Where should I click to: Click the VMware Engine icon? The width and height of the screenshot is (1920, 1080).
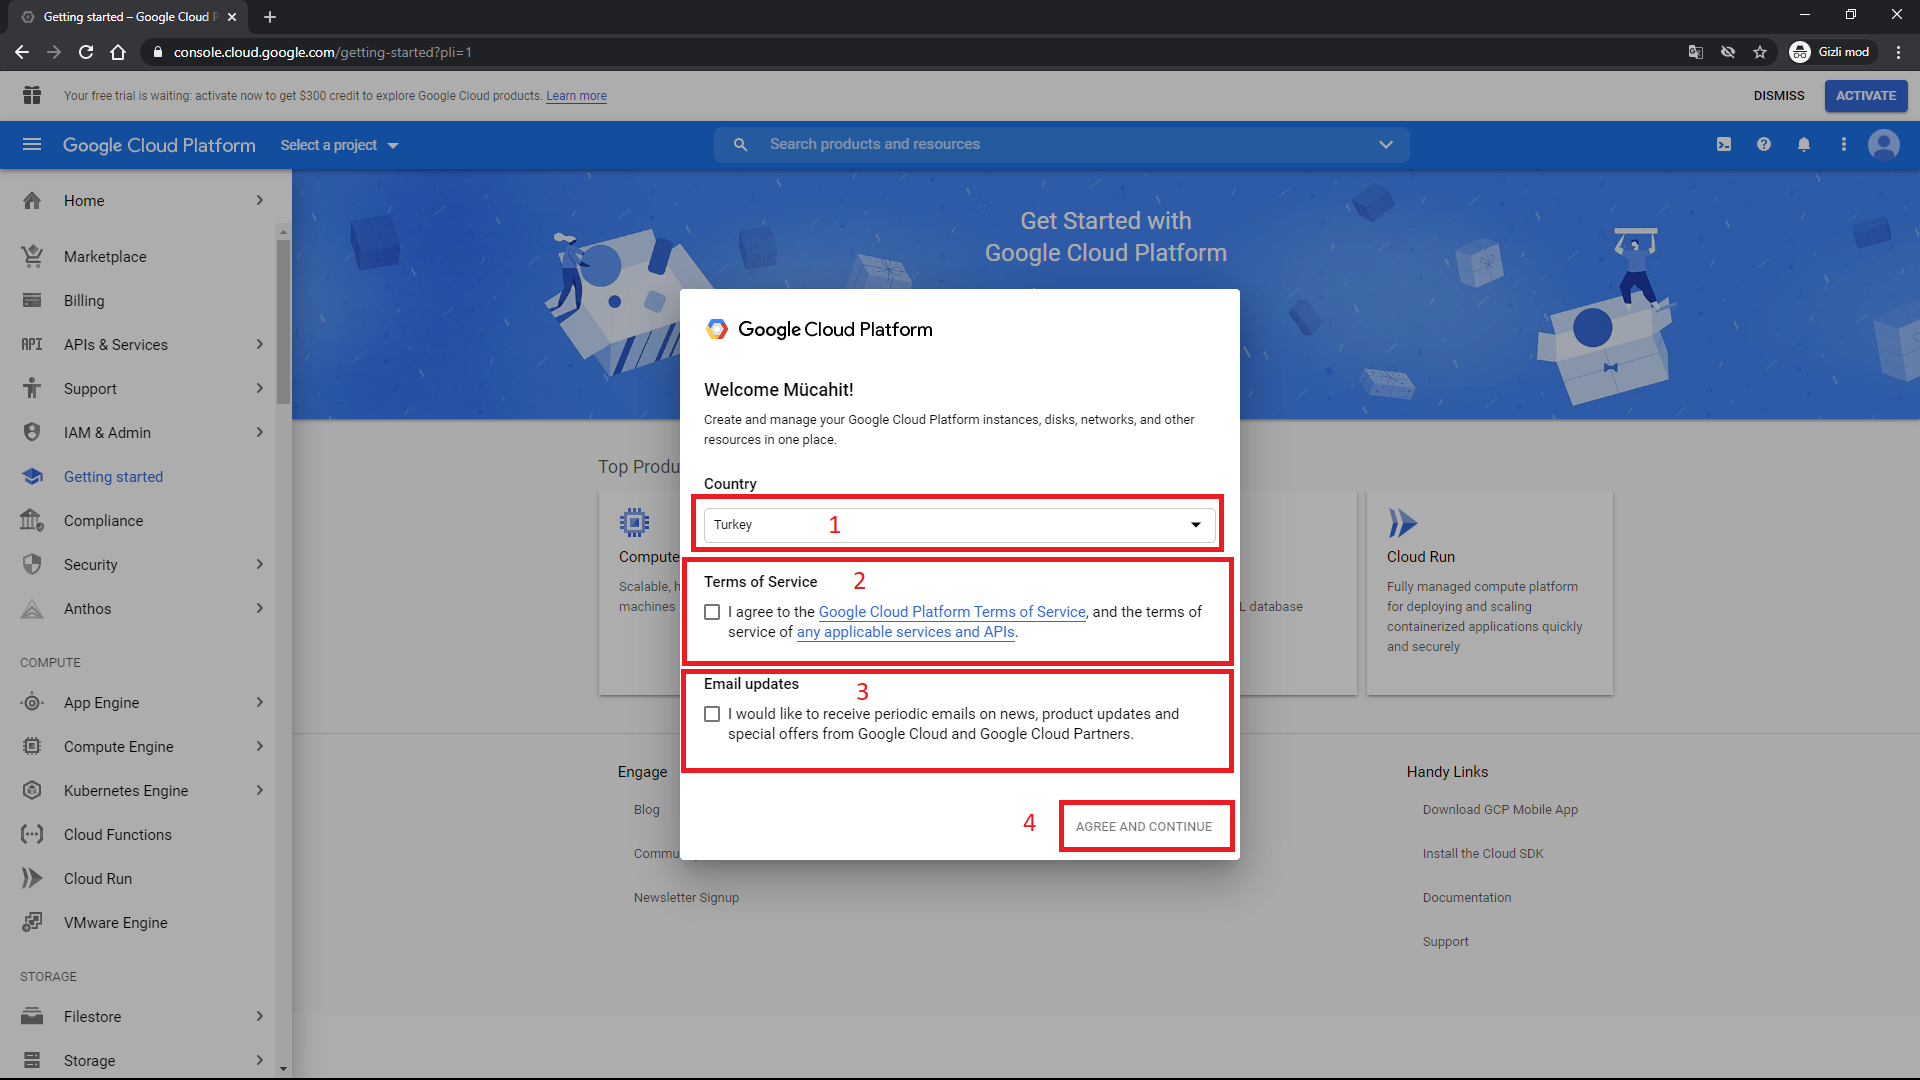32,922
